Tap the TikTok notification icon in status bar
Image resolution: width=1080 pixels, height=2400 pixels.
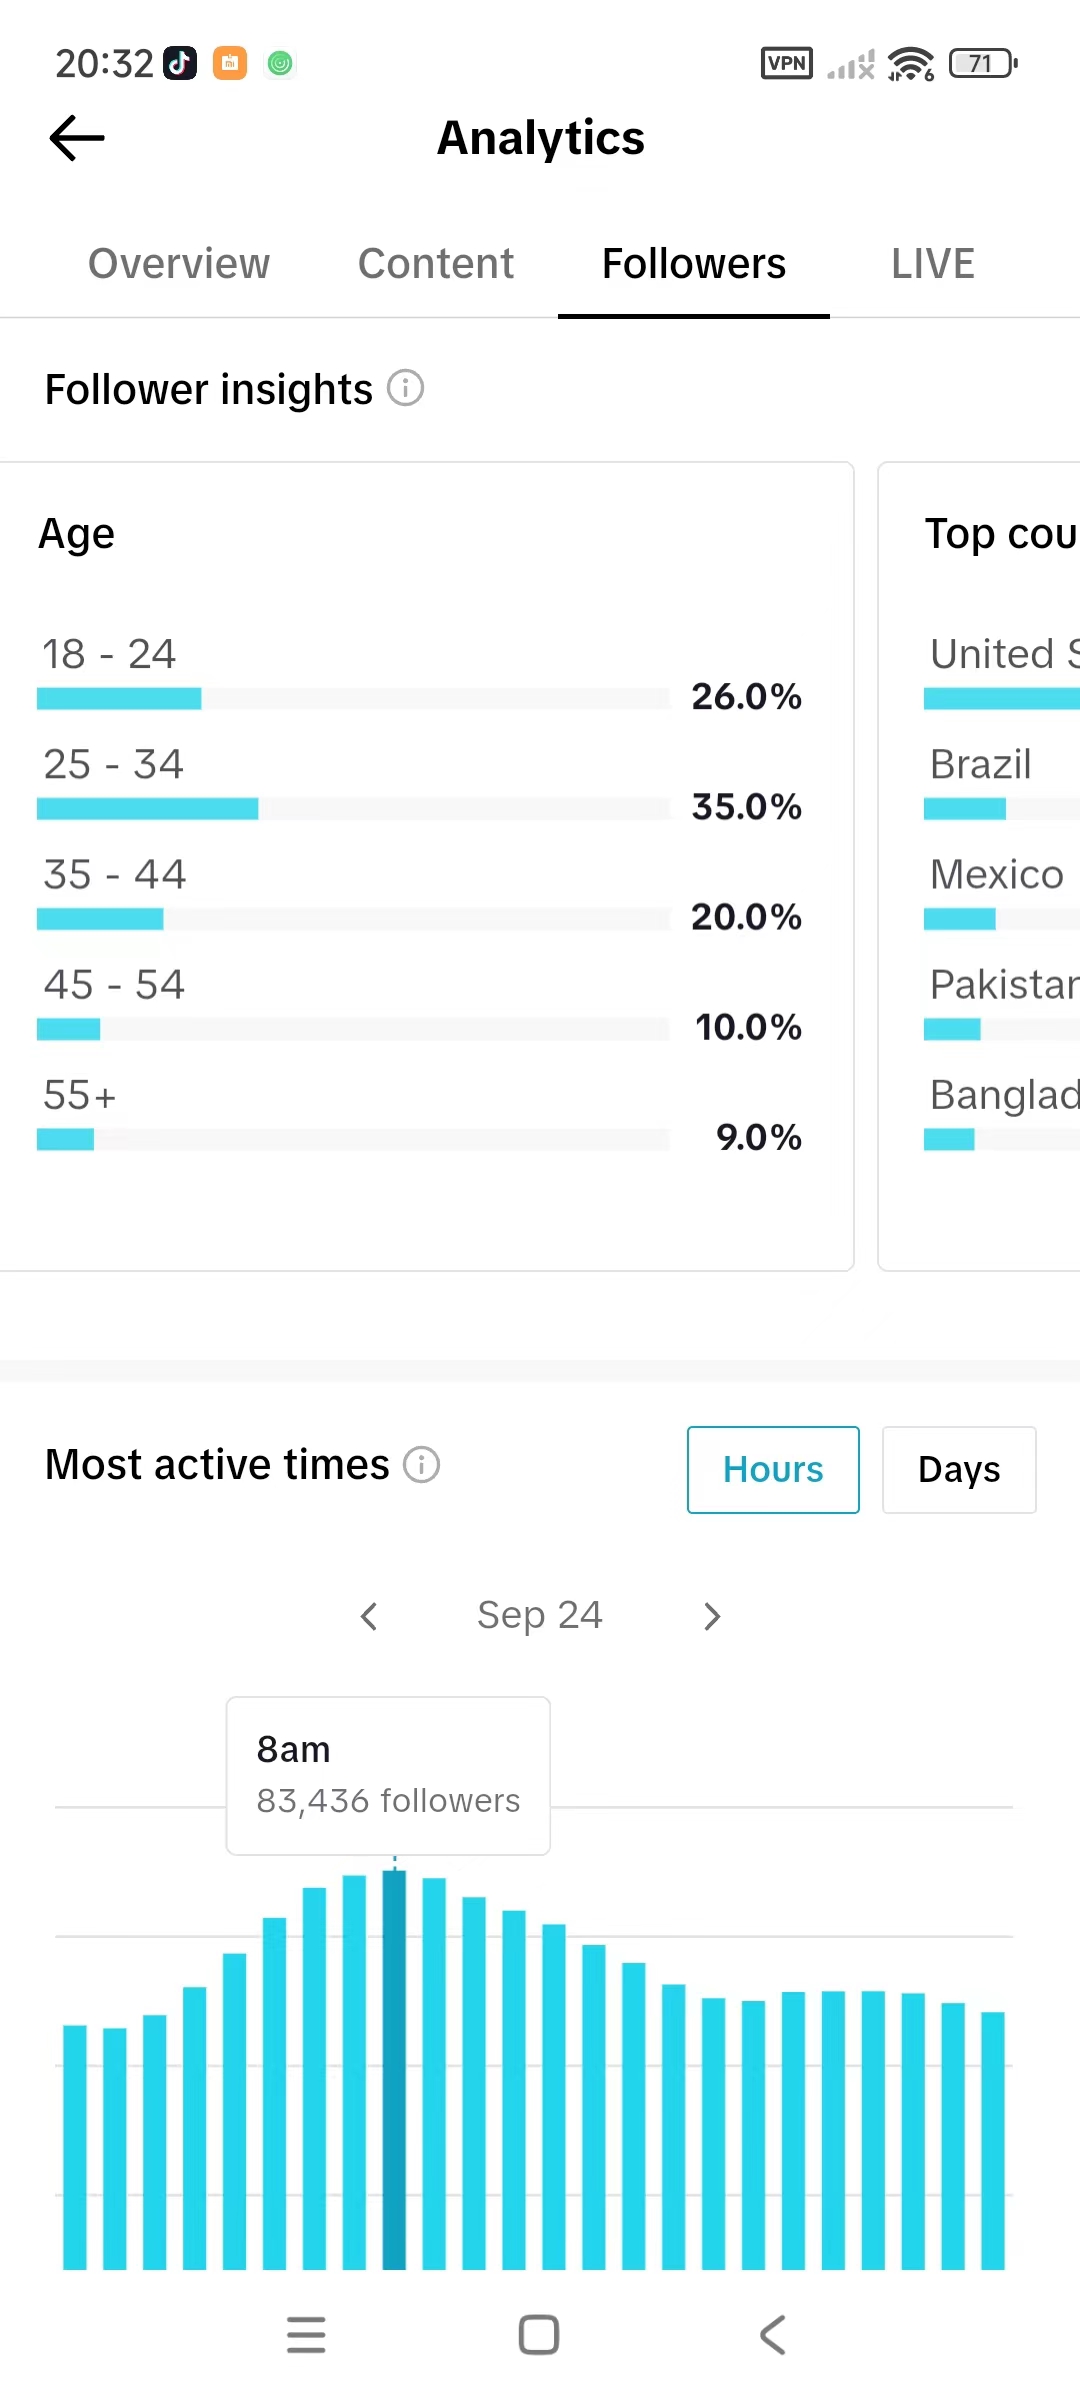[180, 64]
